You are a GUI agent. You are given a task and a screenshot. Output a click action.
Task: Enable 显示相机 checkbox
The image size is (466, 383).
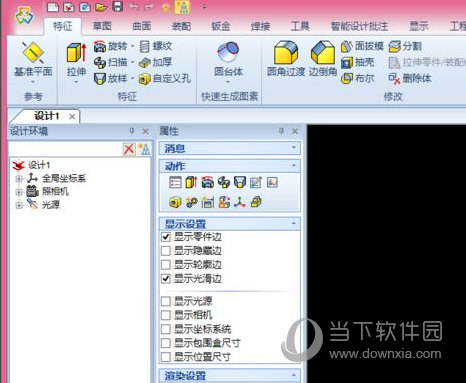point(166,315)
